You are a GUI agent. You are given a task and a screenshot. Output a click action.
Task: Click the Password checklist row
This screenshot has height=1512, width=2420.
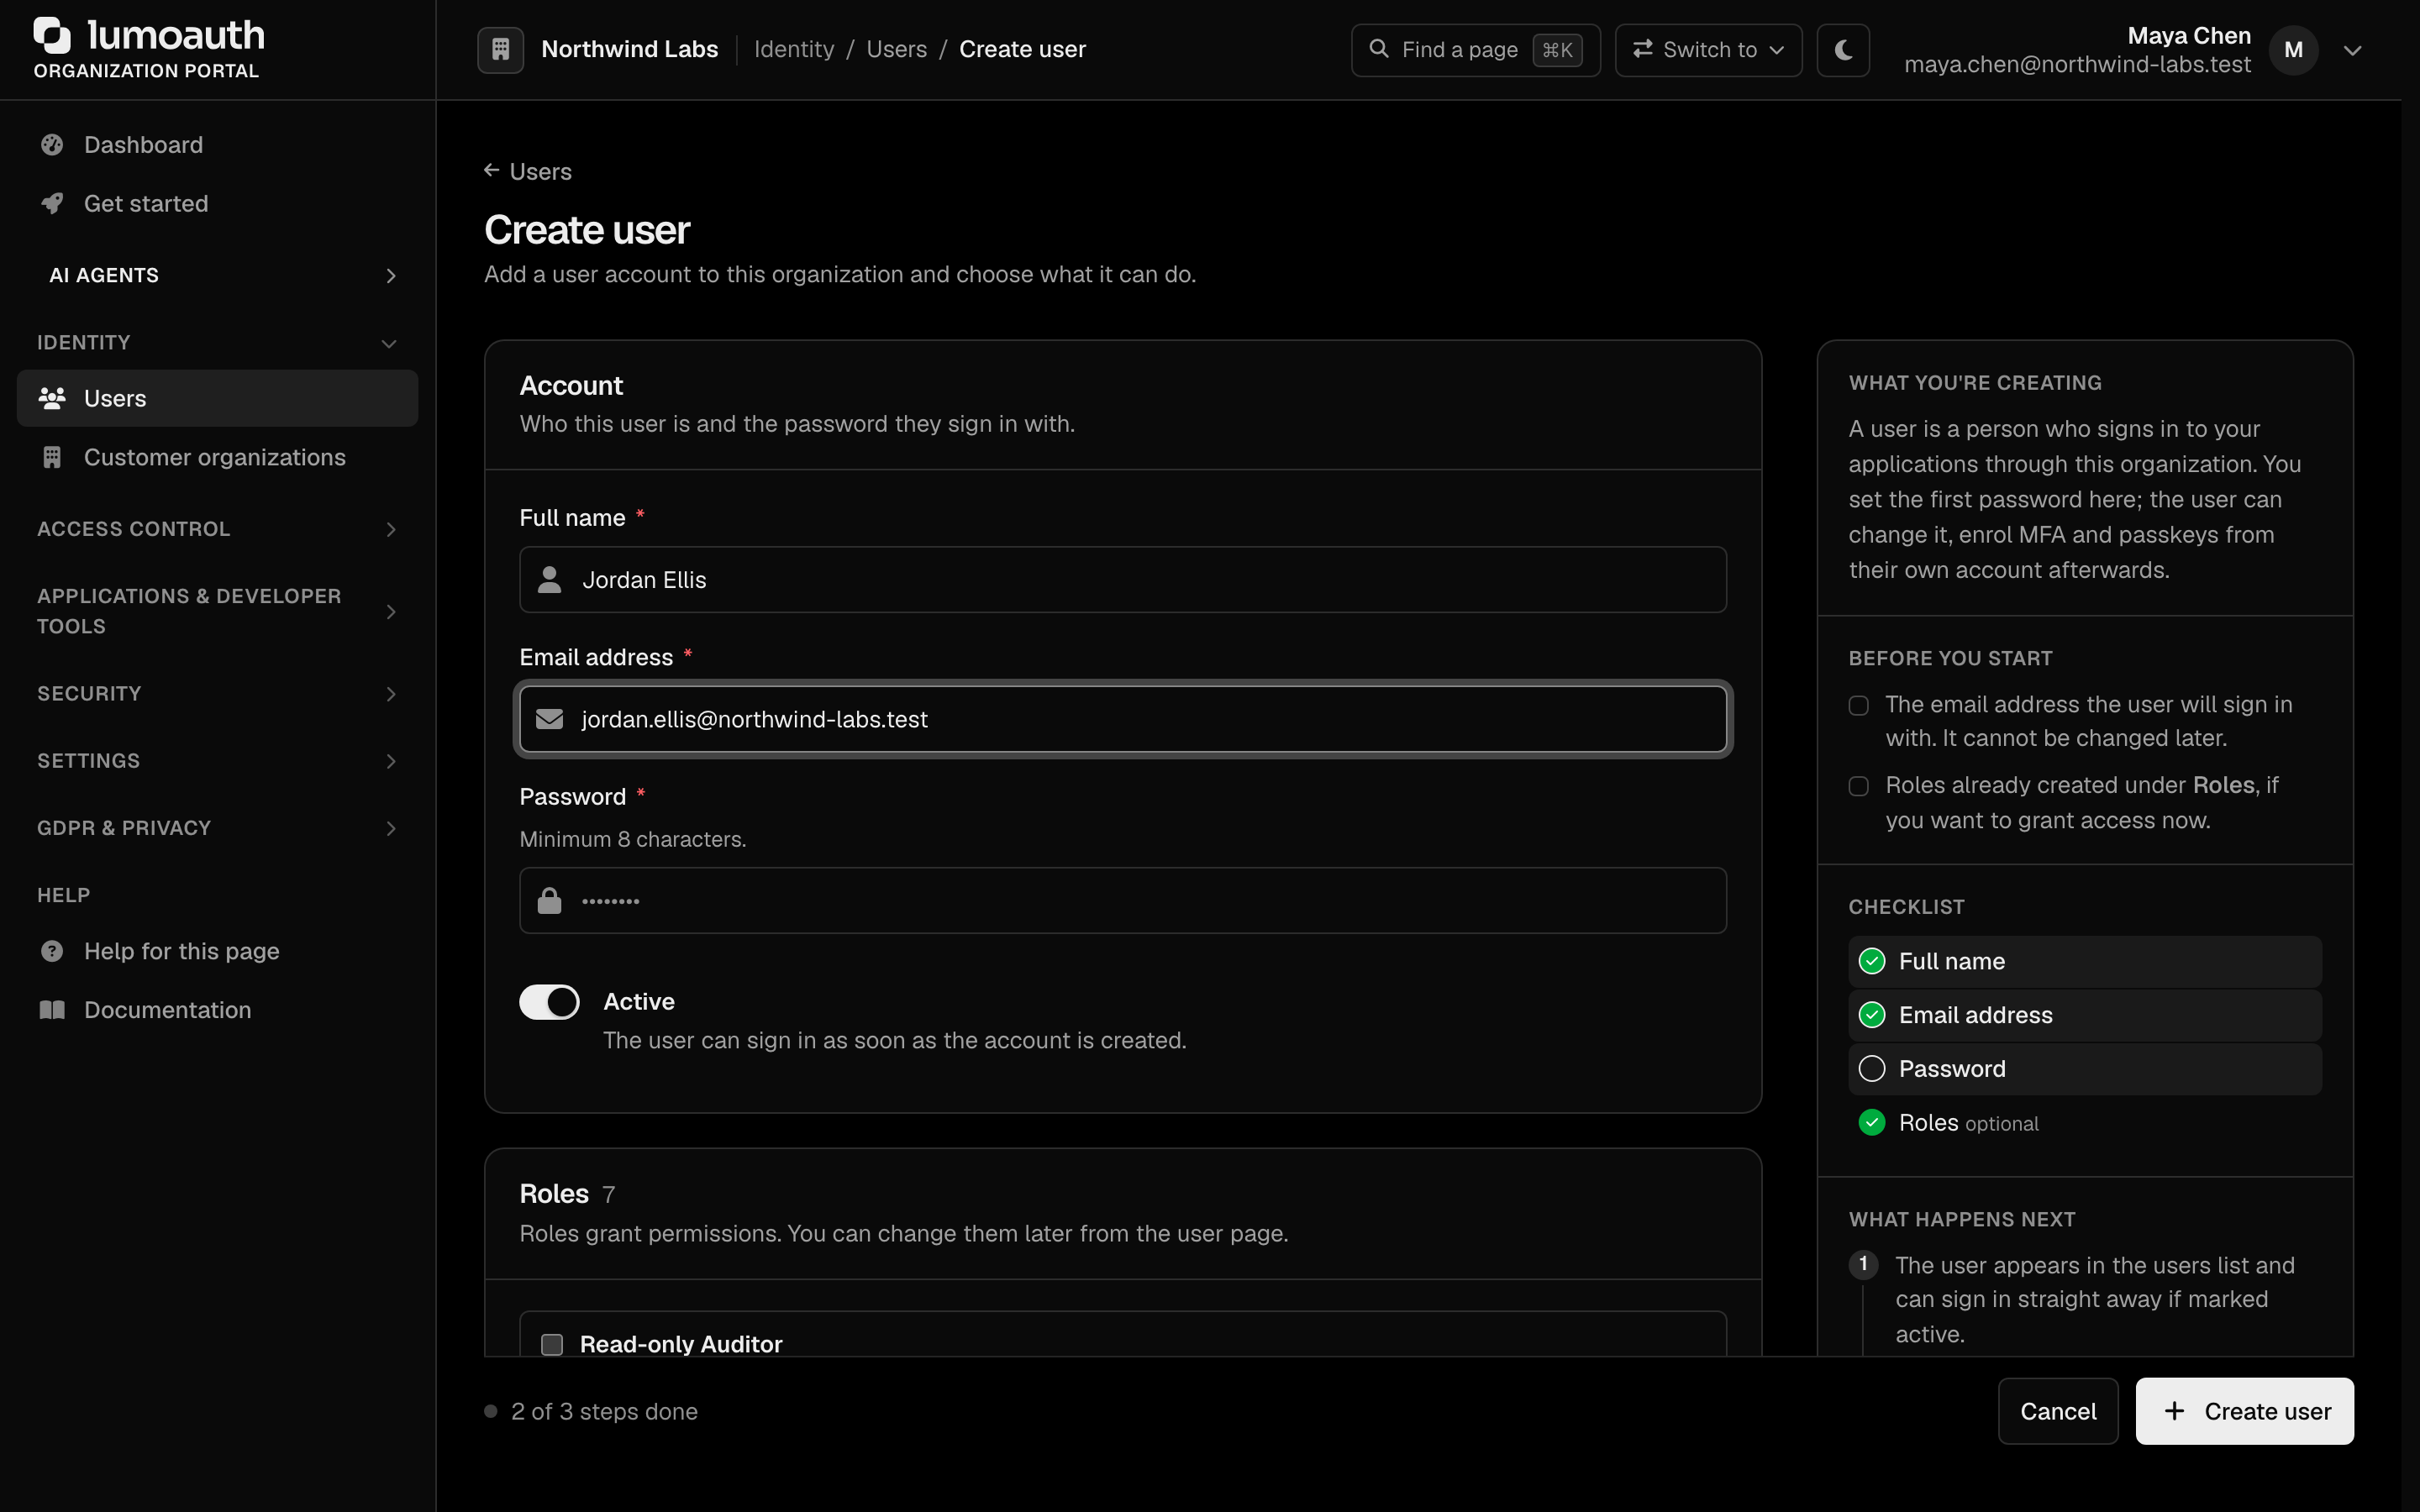2084,1069
